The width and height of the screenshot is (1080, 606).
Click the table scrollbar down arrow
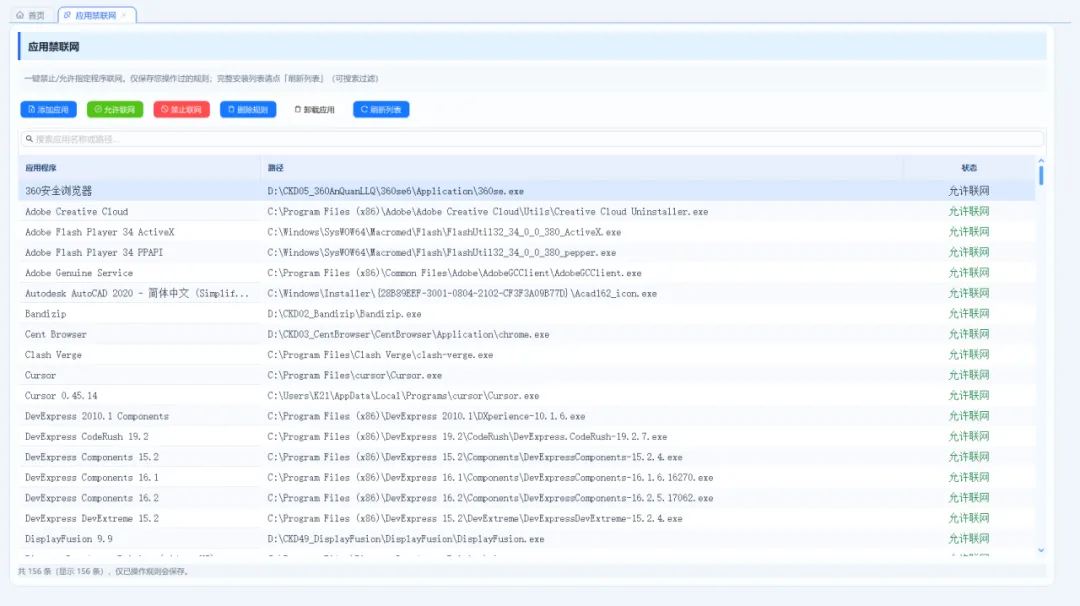[1041, 550]
